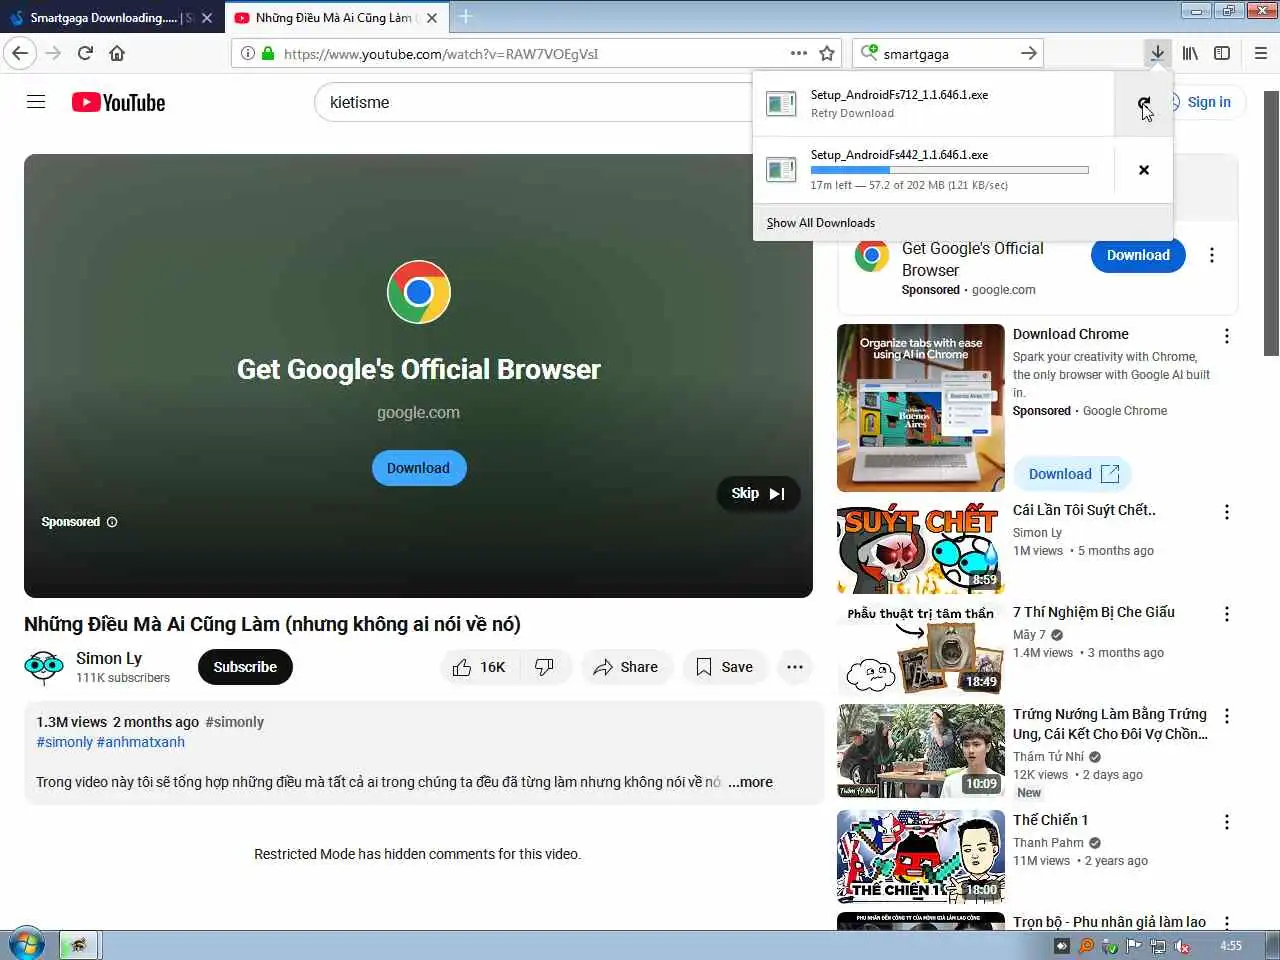The height and width of the screenshot is (960, 1280).
Task: Close the Smartgaga Downloading tab
Action: tap(207, 18)
